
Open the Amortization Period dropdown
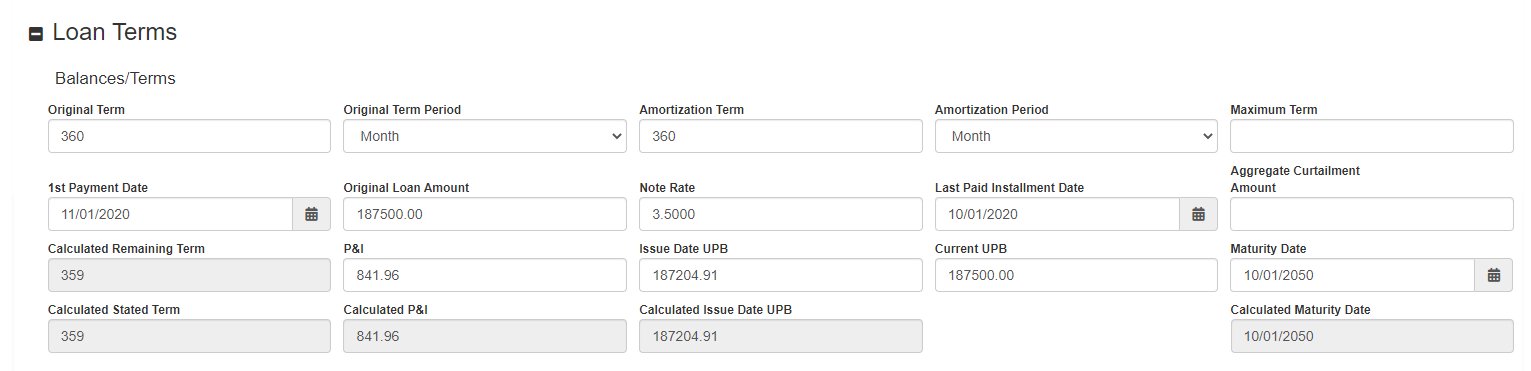(1076, 136)
